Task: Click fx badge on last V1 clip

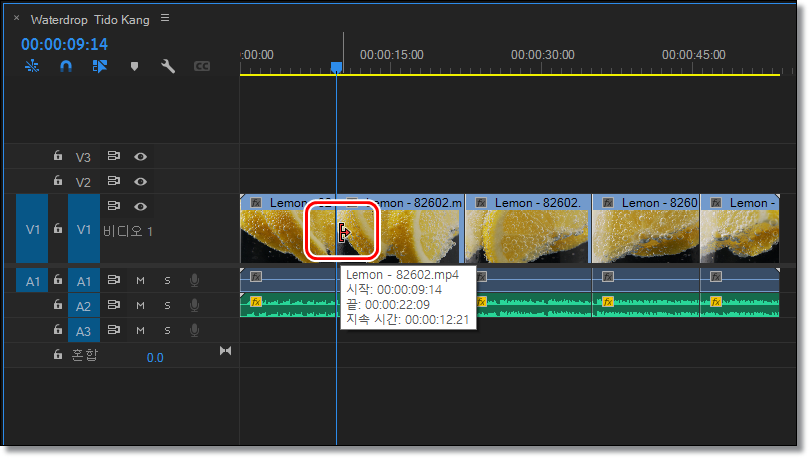Action: click(x=716, y=203)
